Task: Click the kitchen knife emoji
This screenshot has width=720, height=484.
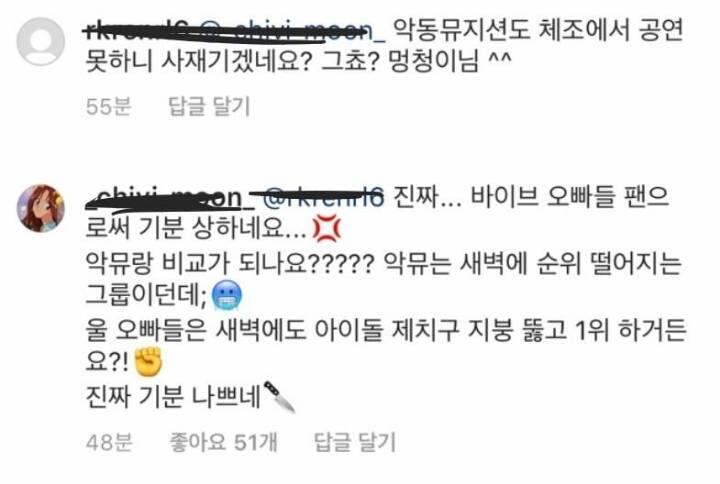Action: [x=280, y=397]
